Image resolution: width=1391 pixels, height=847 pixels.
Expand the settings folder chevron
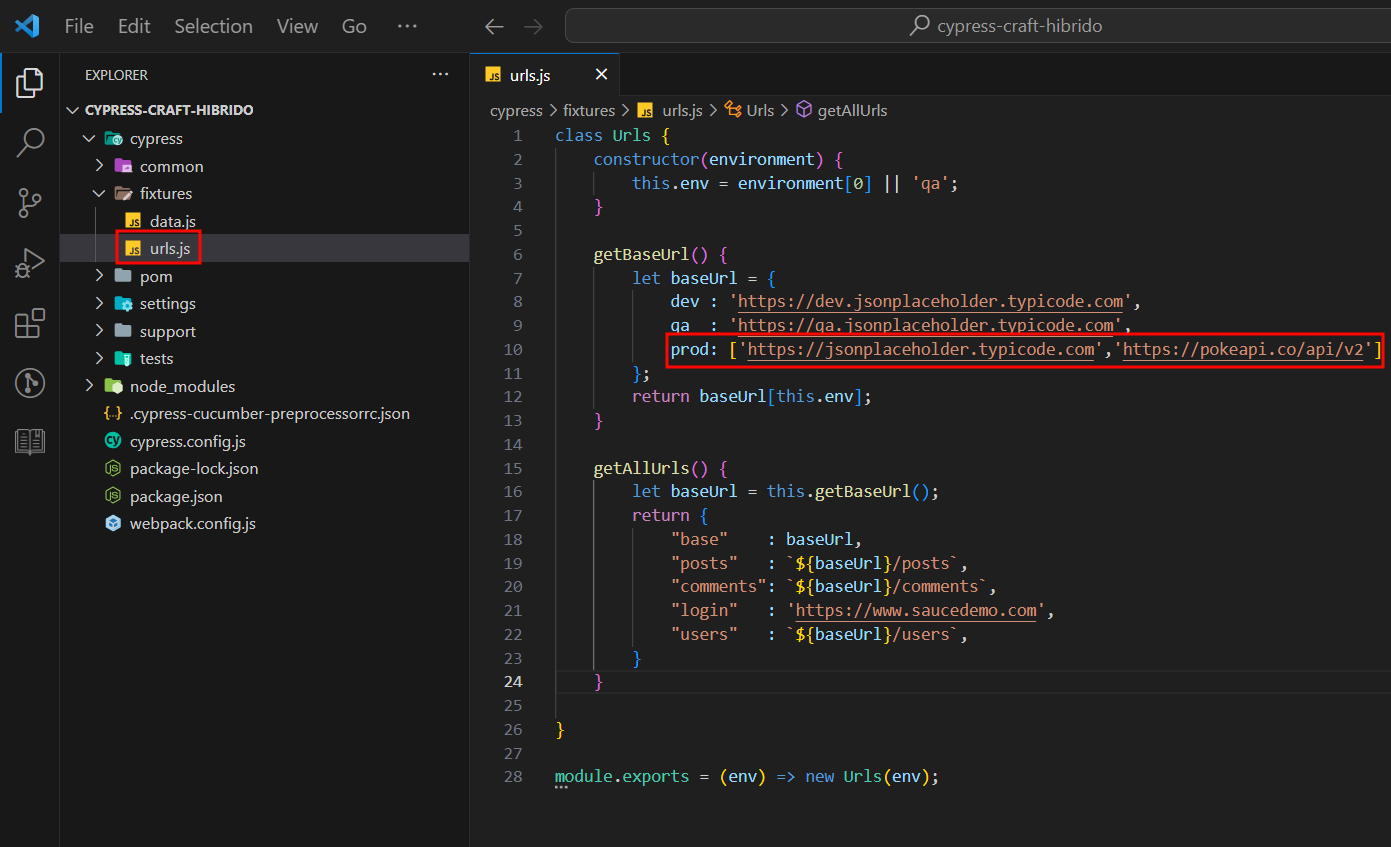(x=99, y=303)
